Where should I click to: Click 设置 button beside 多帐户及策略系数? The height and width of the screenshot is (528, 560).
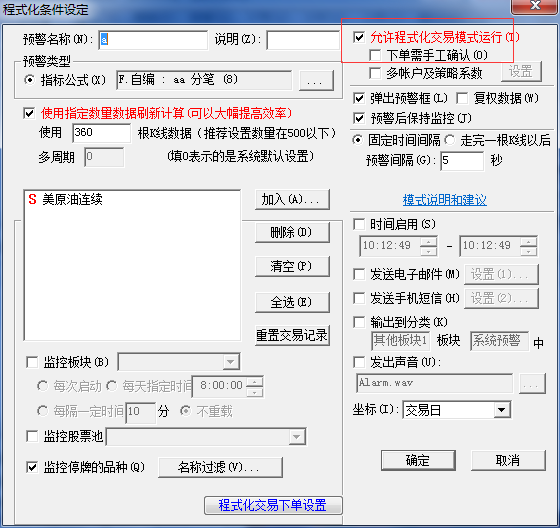(521, 71)
